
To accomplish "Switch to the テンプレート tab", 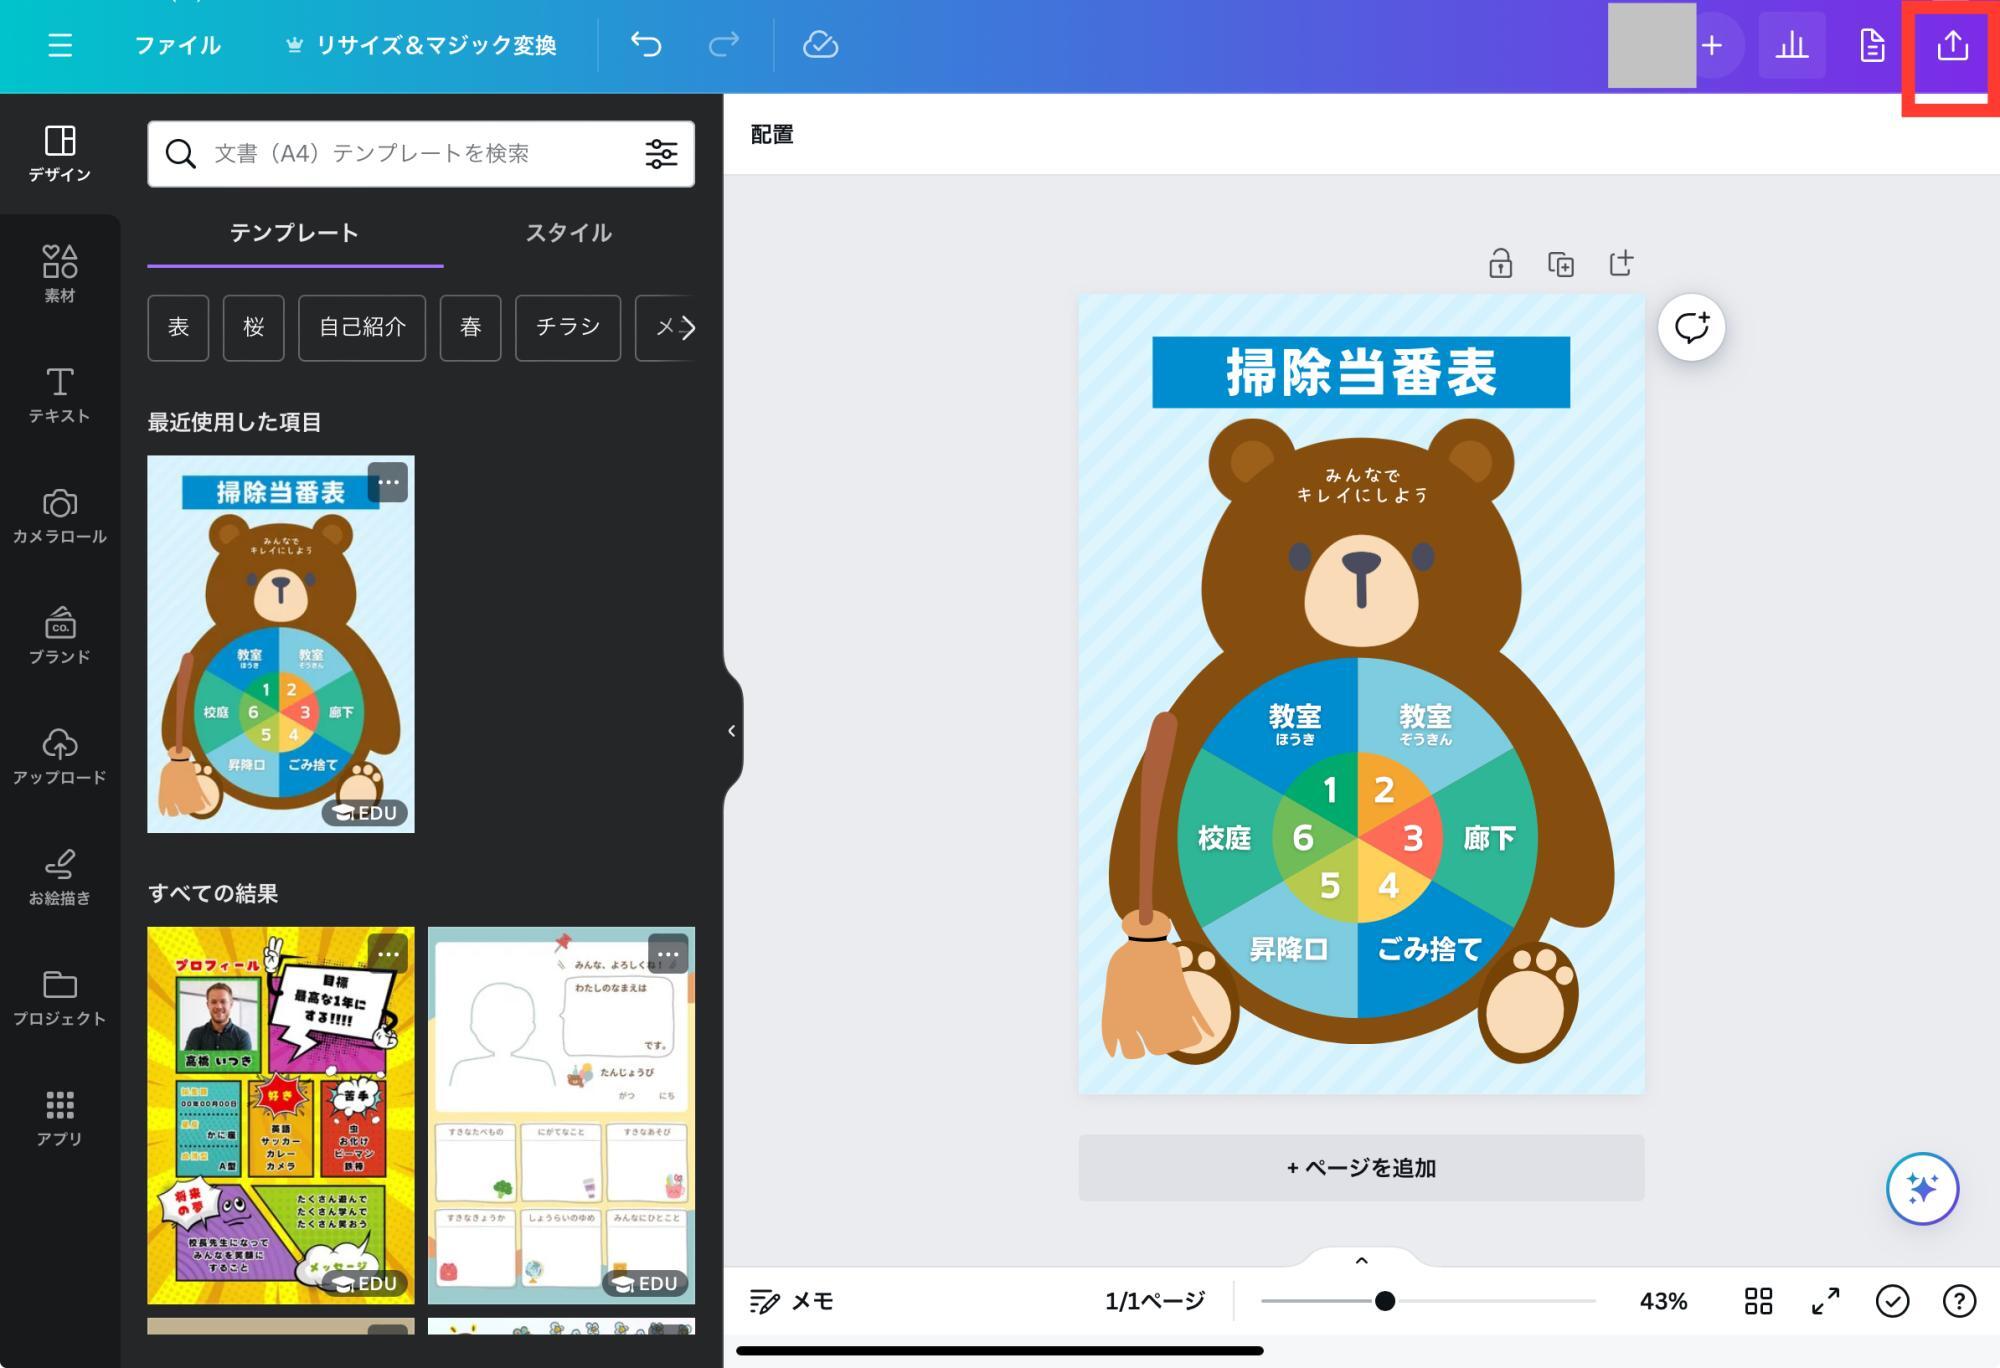I will coord(294,233).
